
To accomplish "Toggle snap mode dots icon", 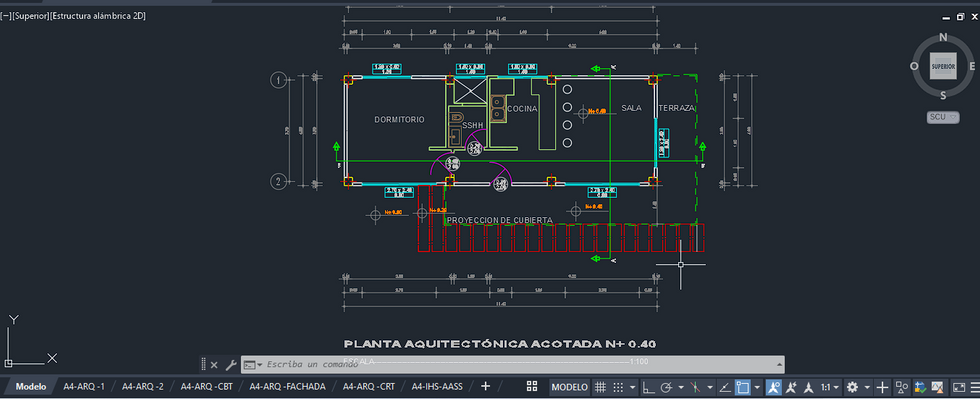I will click(618, 387).
